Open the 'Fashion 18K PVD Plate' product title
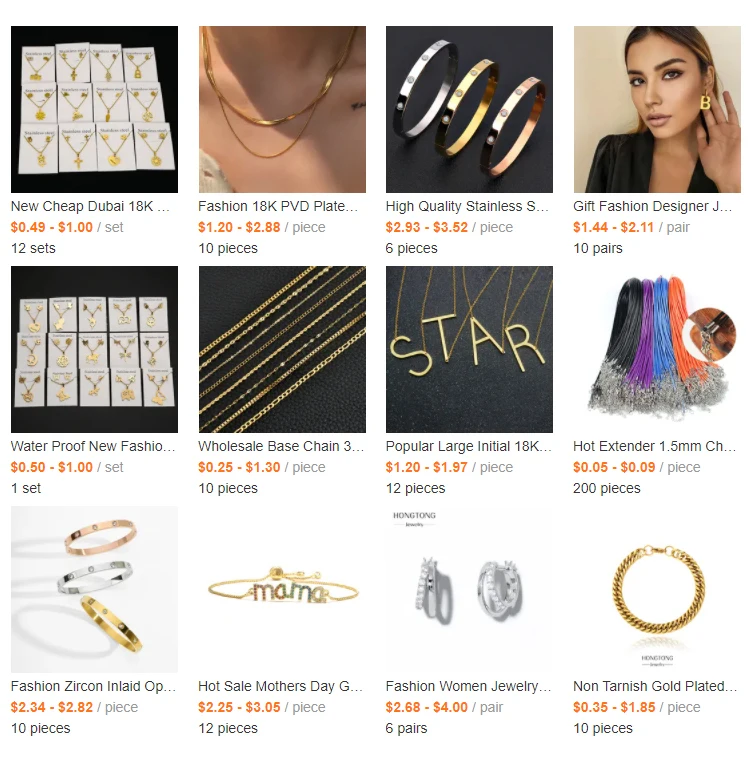This screenshot has width=750, height=767. (278, 206)
